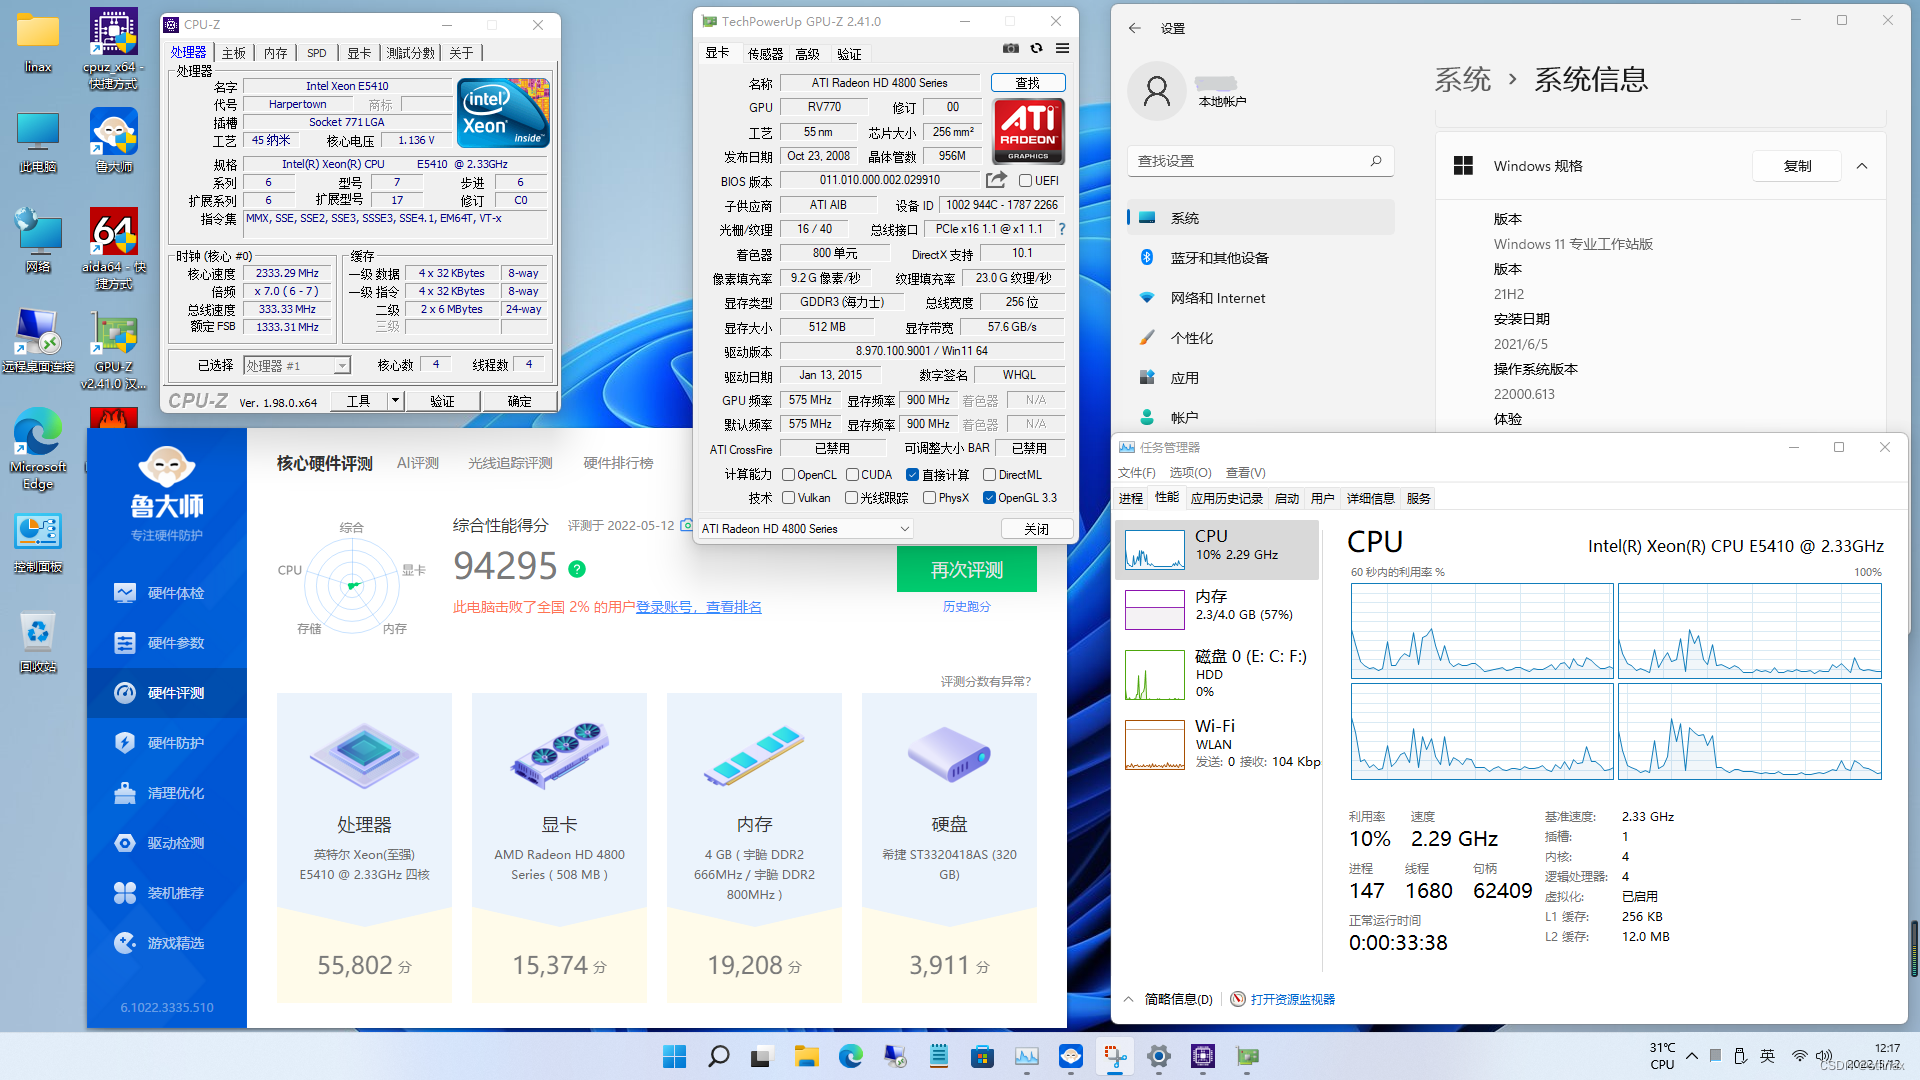Screen dimensions: 1920x1080
Task: Click the BIOS export share icon
Action: [x=996, y=180]
